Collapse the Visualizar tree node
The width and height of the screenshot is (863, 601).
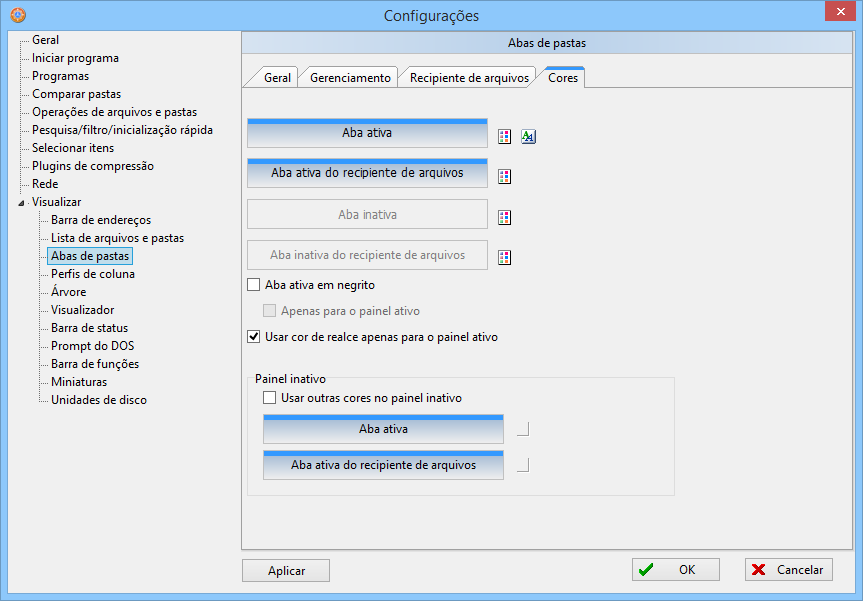click(22, 203)
